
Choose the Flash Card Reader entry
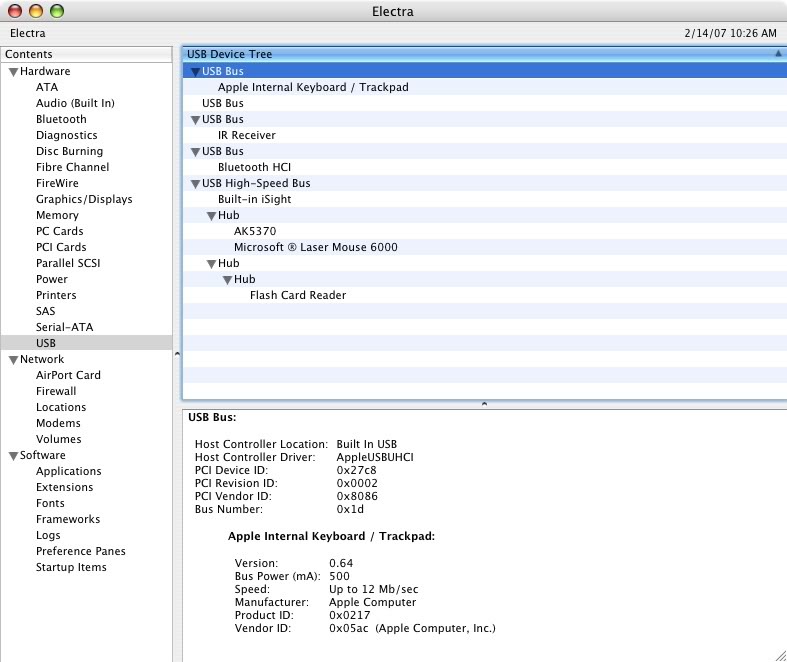pos(298,295)
